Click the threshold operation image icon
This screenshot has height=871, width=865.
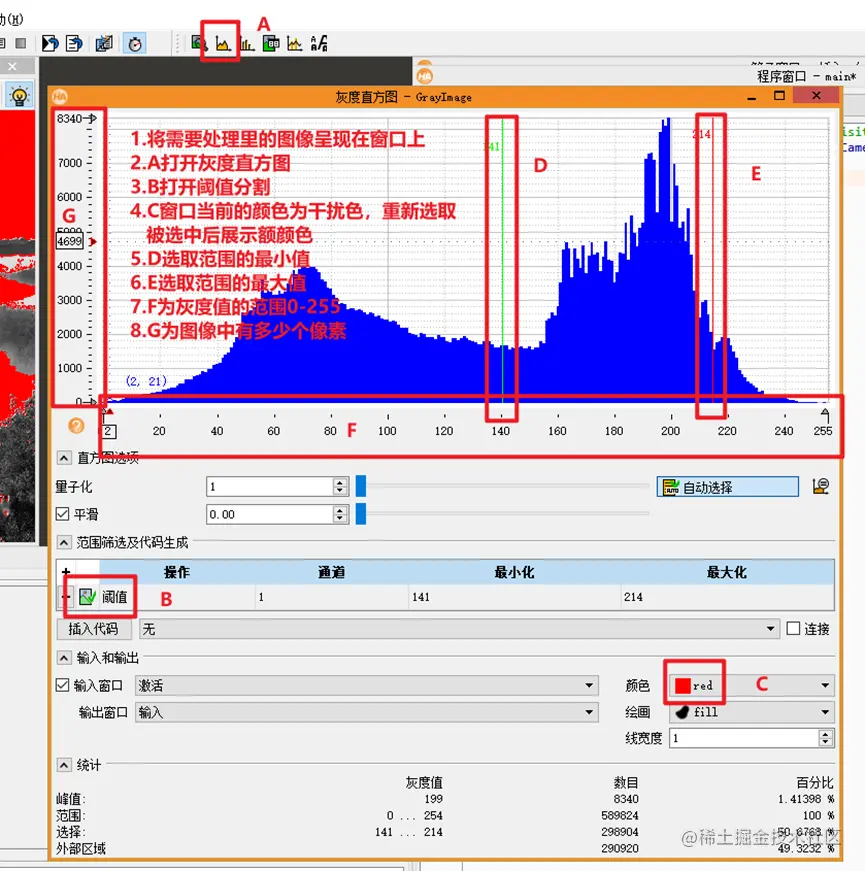pyautogui.click(x=87, y=597)
